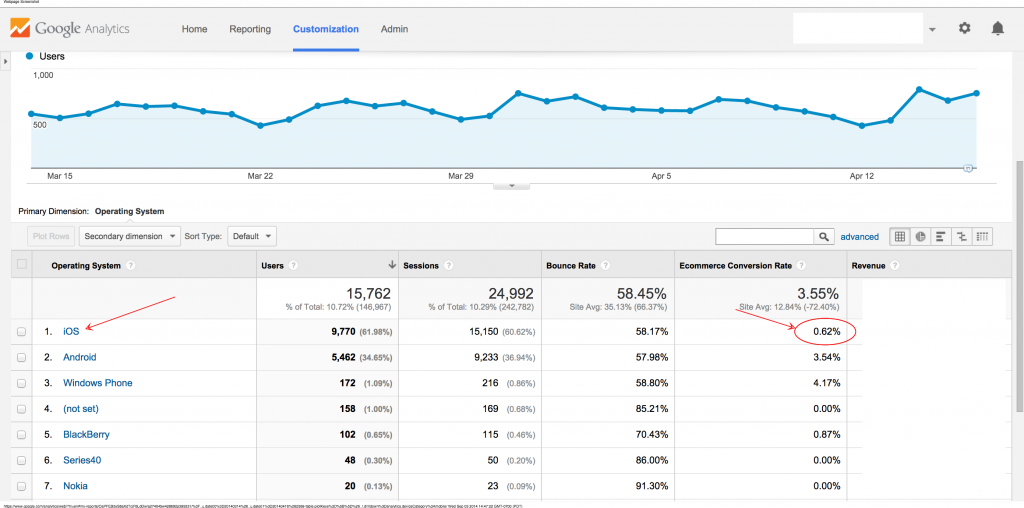Switch to Performance bar view

(941, 237)
